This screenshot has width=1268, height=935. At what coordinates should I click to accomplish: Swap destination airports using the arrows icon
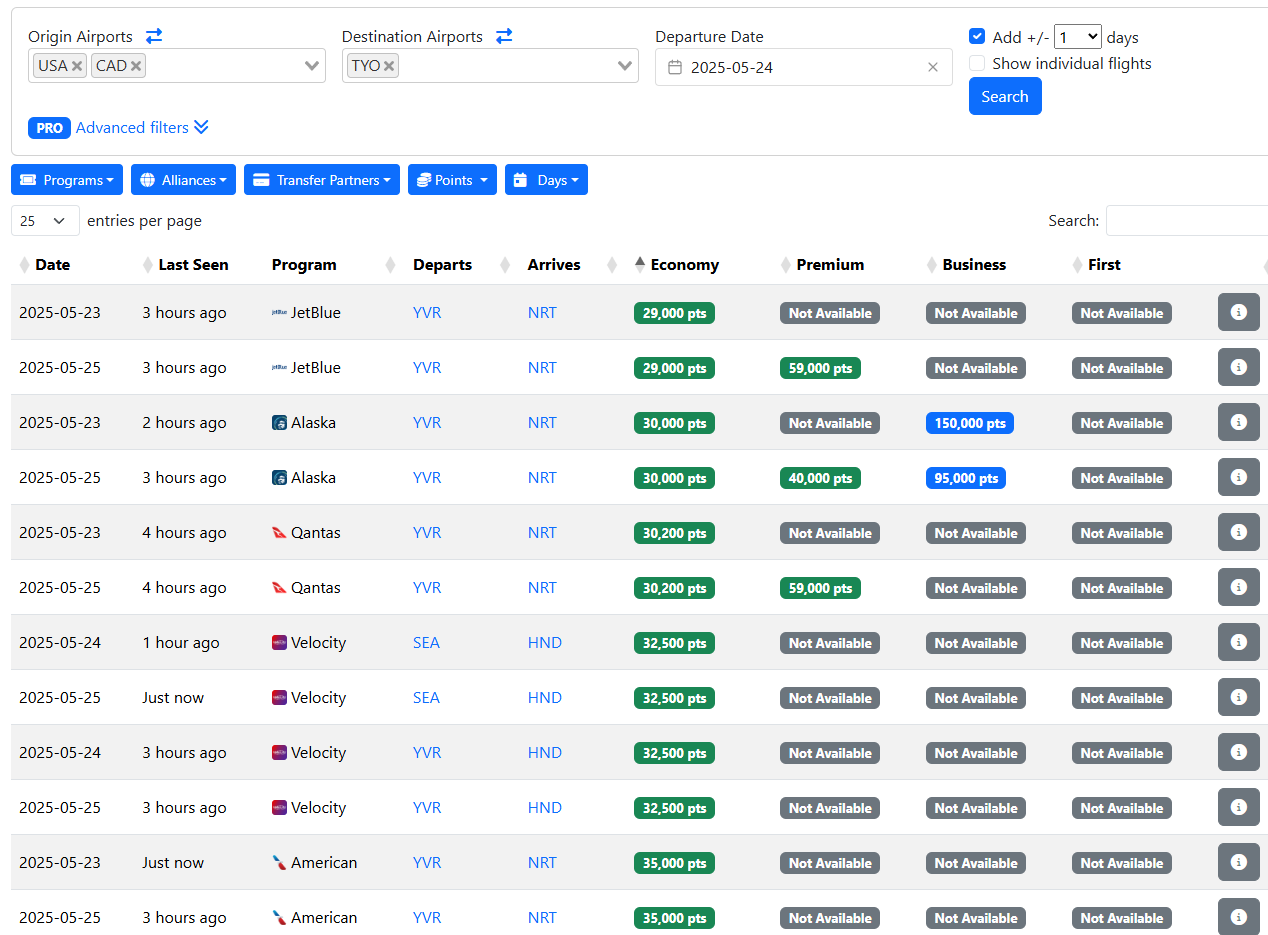coord(504,36)
